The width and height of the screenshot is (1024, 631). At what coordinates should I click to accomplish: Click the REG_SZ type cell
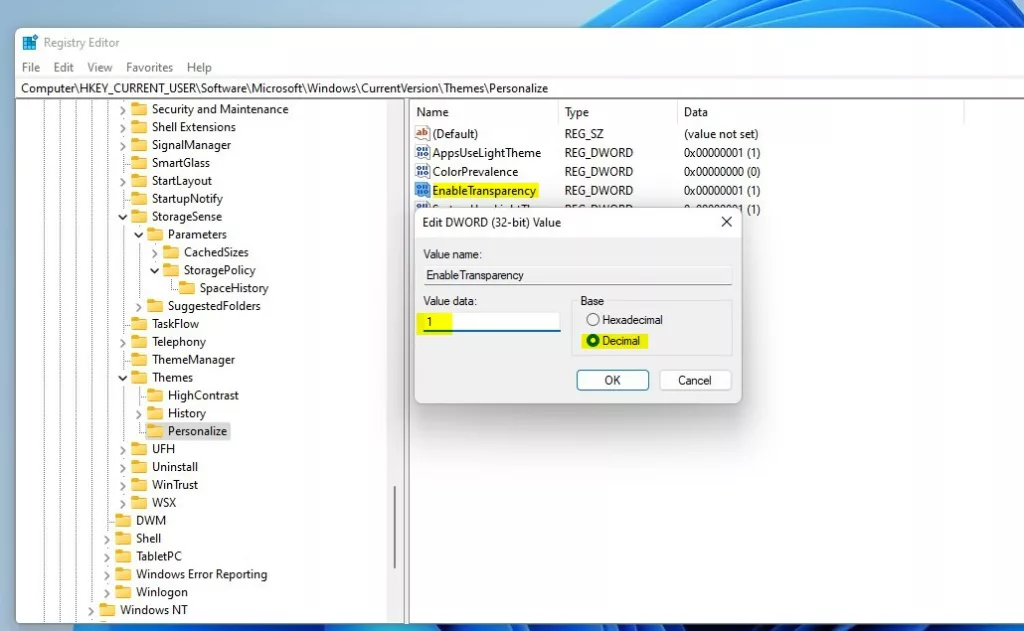pyautogui.click(x=584, y=133)
